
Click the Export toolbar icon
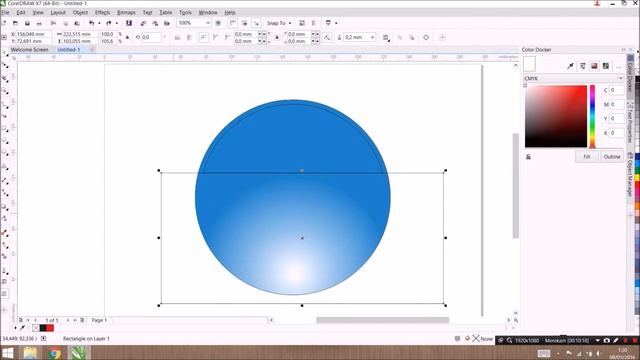point(155,23)
